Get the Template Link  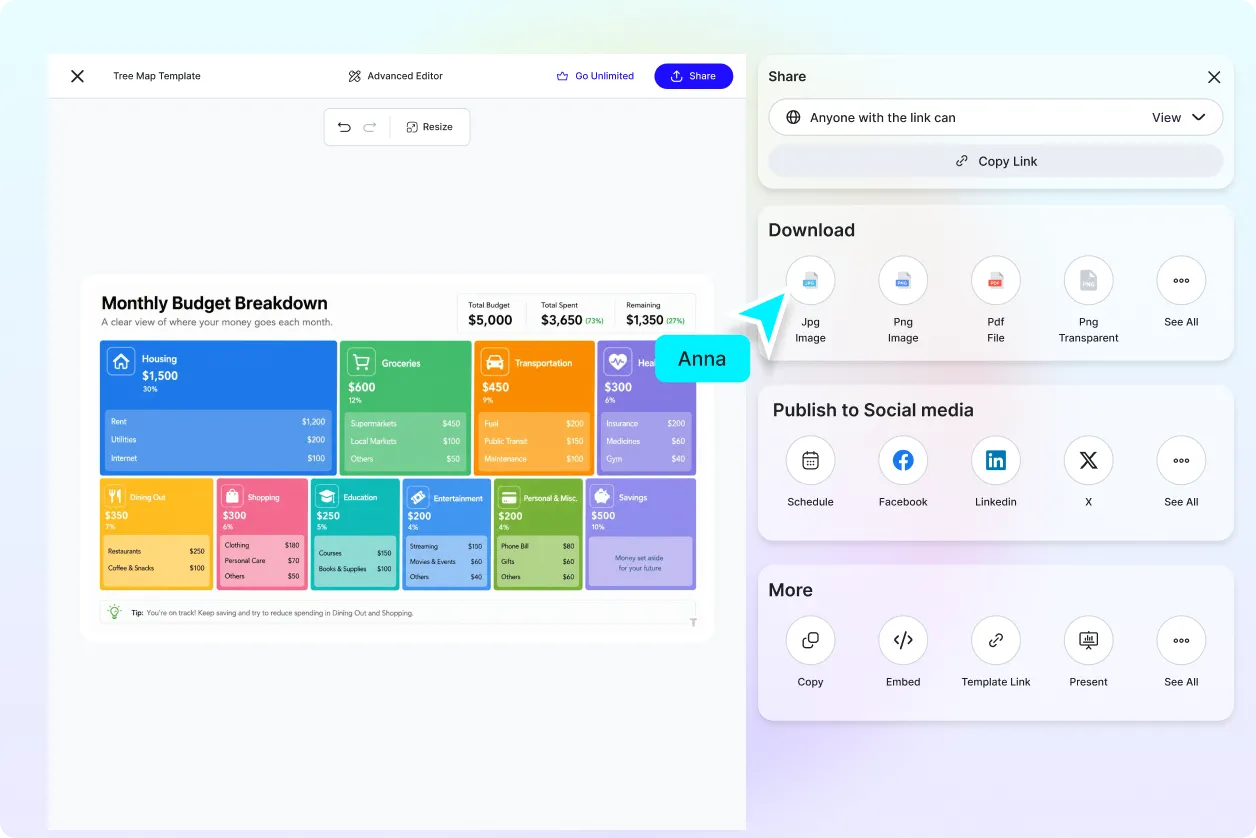[996, 641]
